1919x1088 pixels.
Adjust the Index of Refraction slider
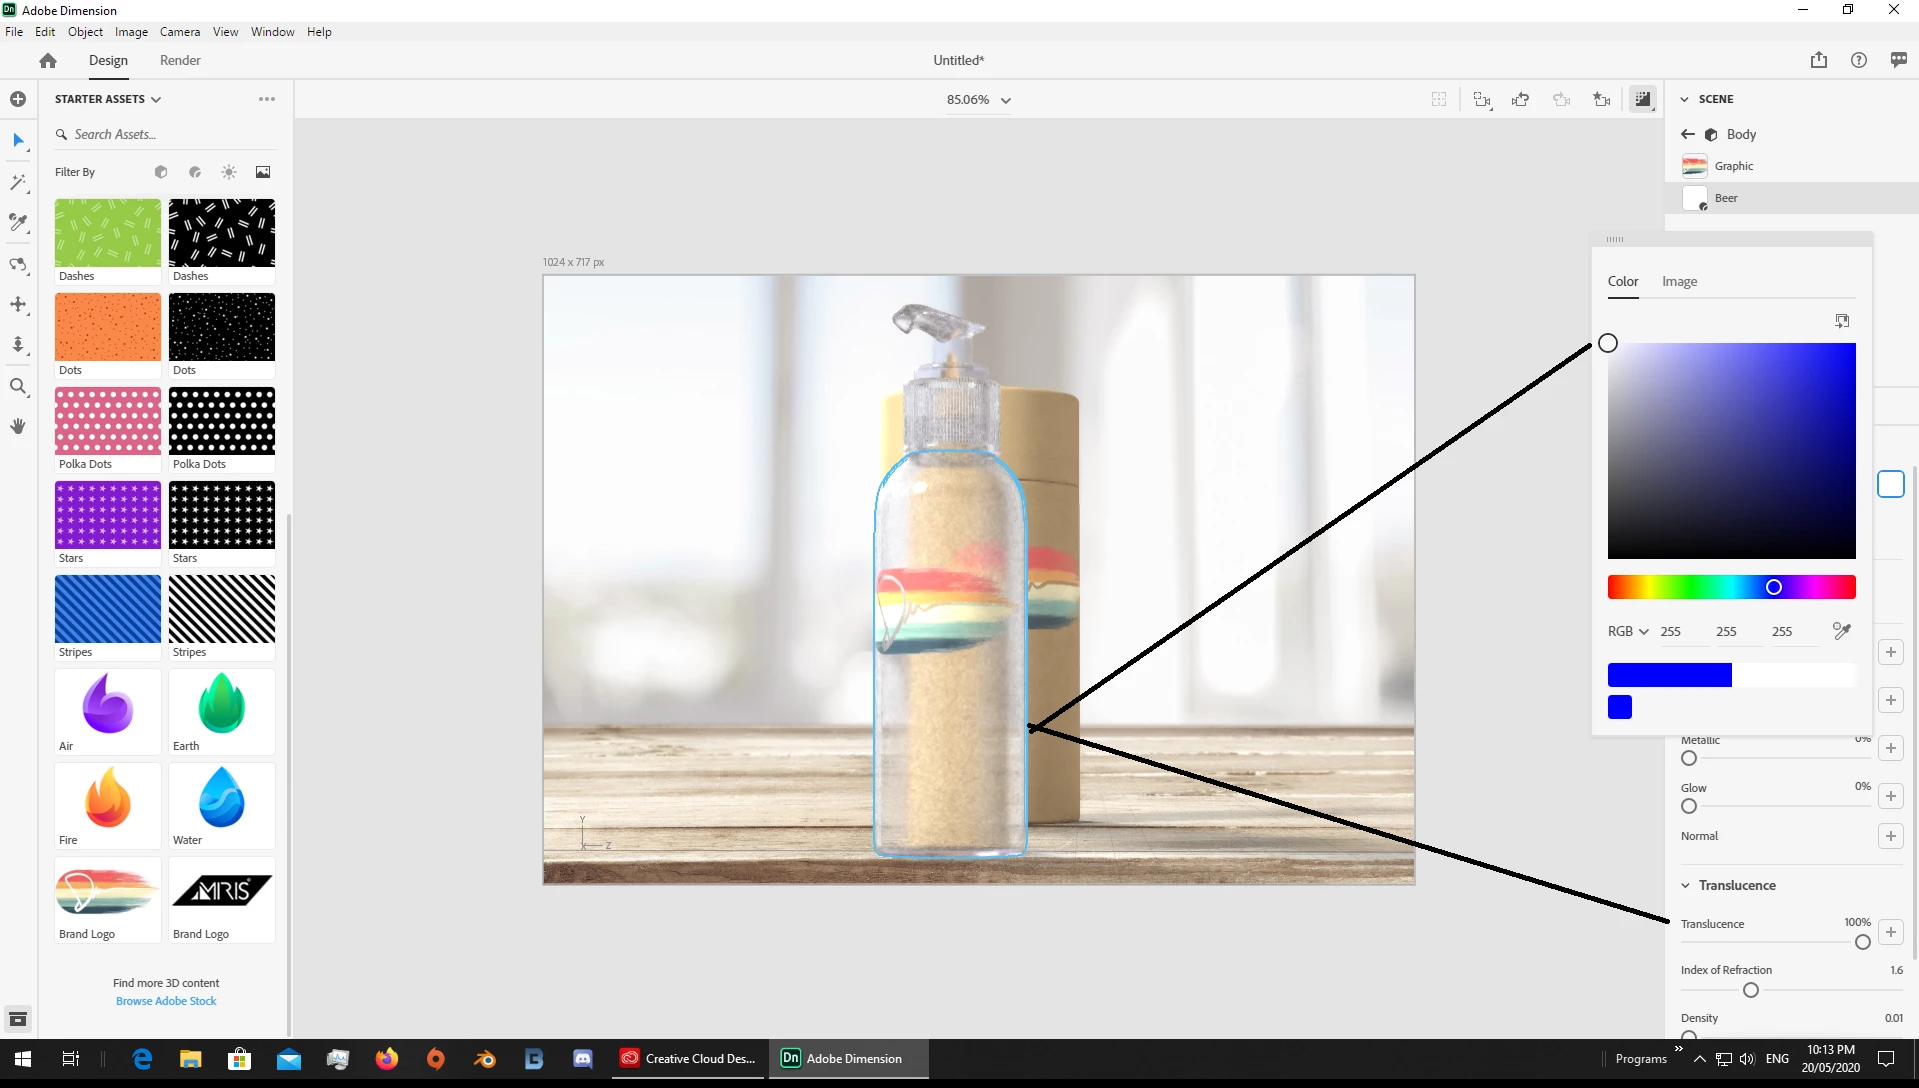pyautogui.click(x=1750, y=990)
